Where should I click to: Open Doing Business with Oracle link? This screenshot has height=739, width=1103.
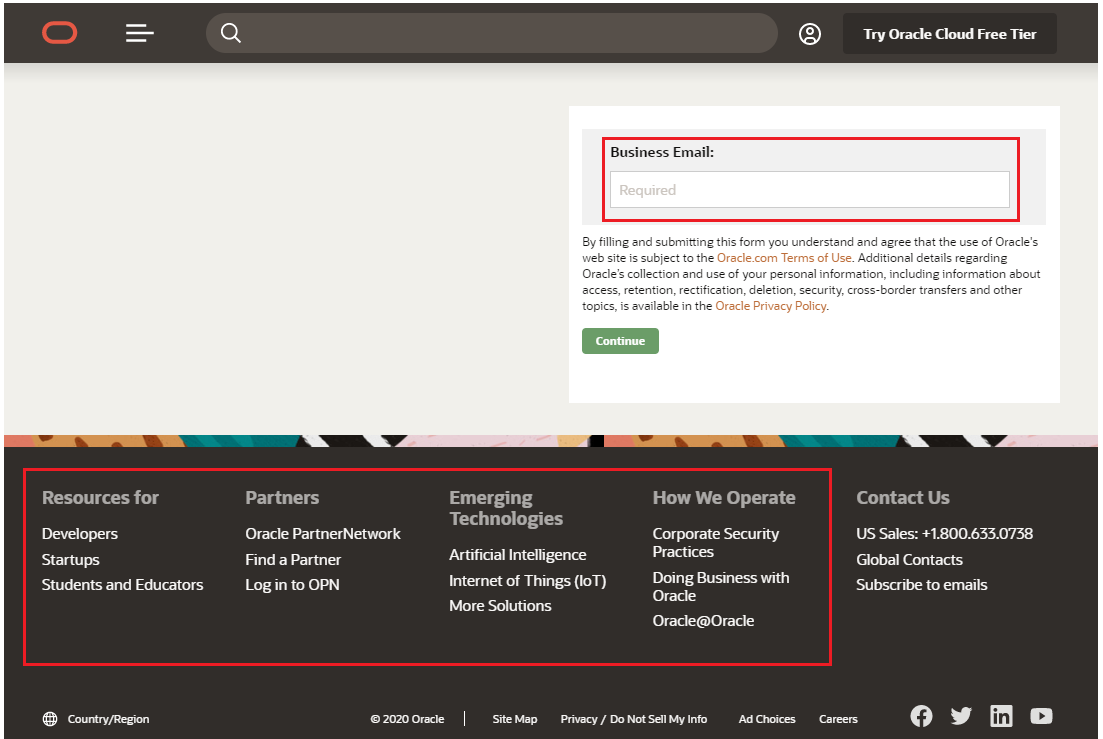721,586
